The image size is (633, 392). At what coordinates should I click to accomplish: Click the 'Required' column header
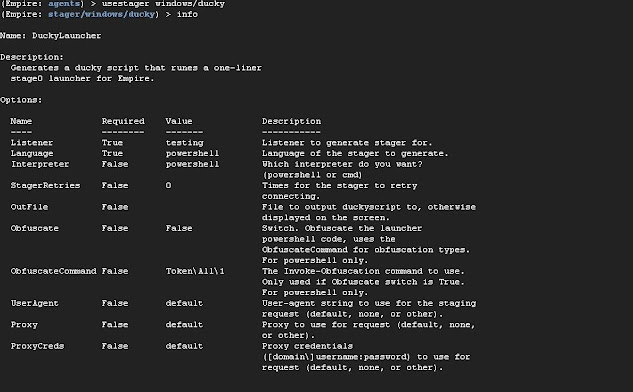click(123, 121)
